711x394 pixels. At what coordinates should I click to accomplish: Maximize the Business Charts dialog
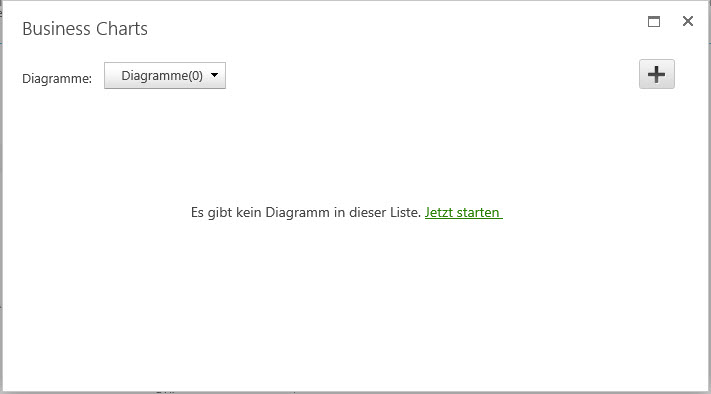tap(654, 21)
